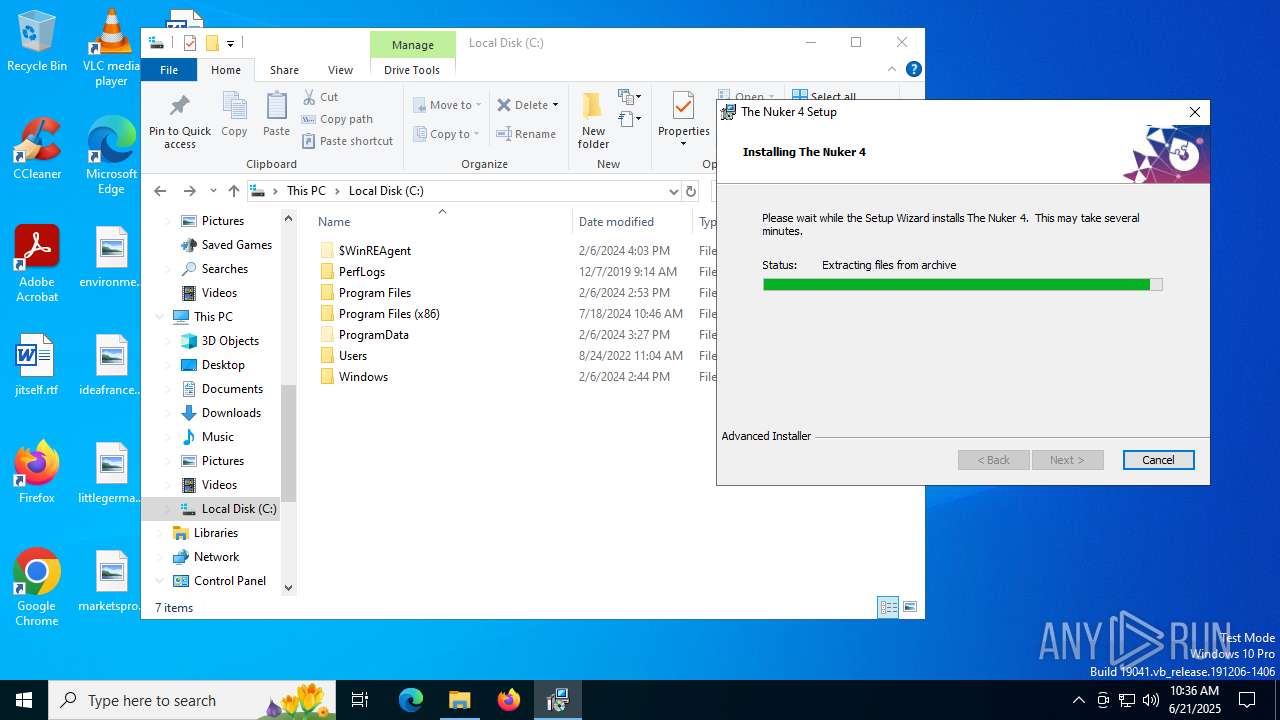The height and width of the screenshot is (720, 1280).
Task: Click the Cut scissors command
Action: click(x=320, y=97)
